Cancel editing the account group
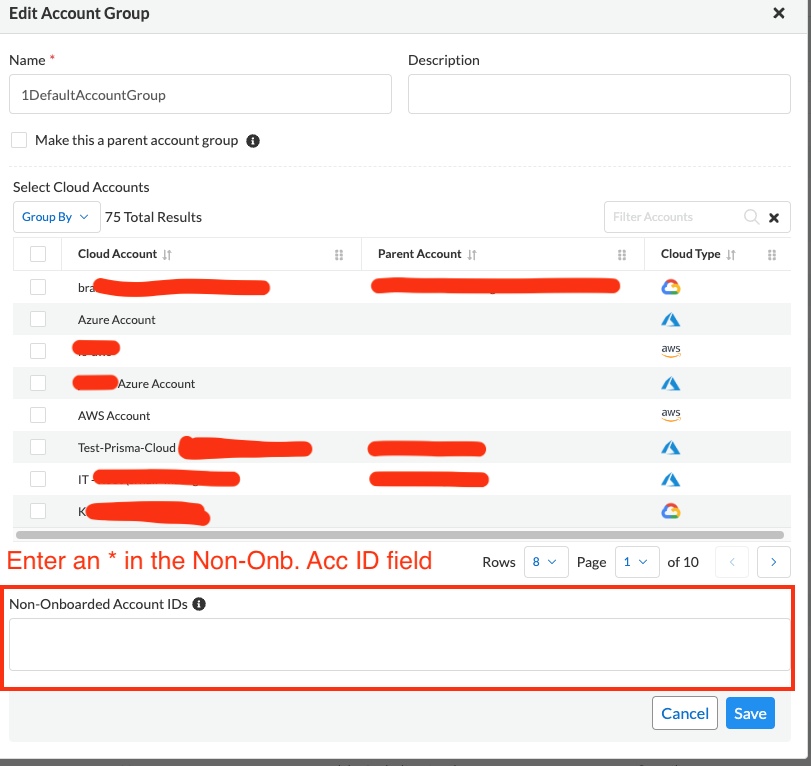The image size is (811, 766). pos(685,713)
